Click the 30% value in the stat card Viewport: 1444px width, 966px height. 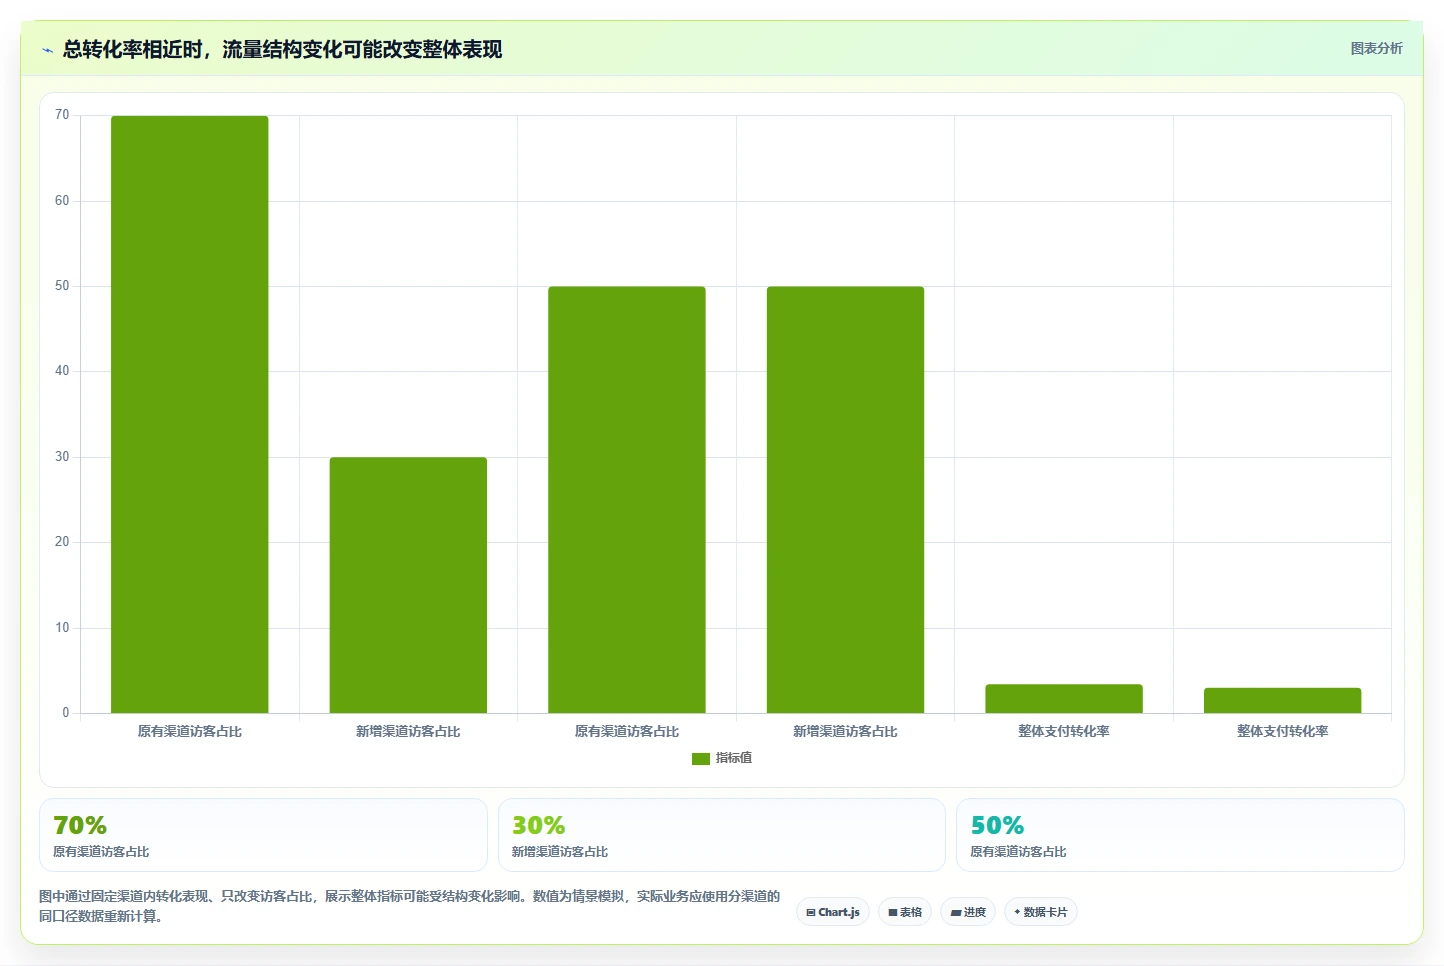[x=538, y=825]
